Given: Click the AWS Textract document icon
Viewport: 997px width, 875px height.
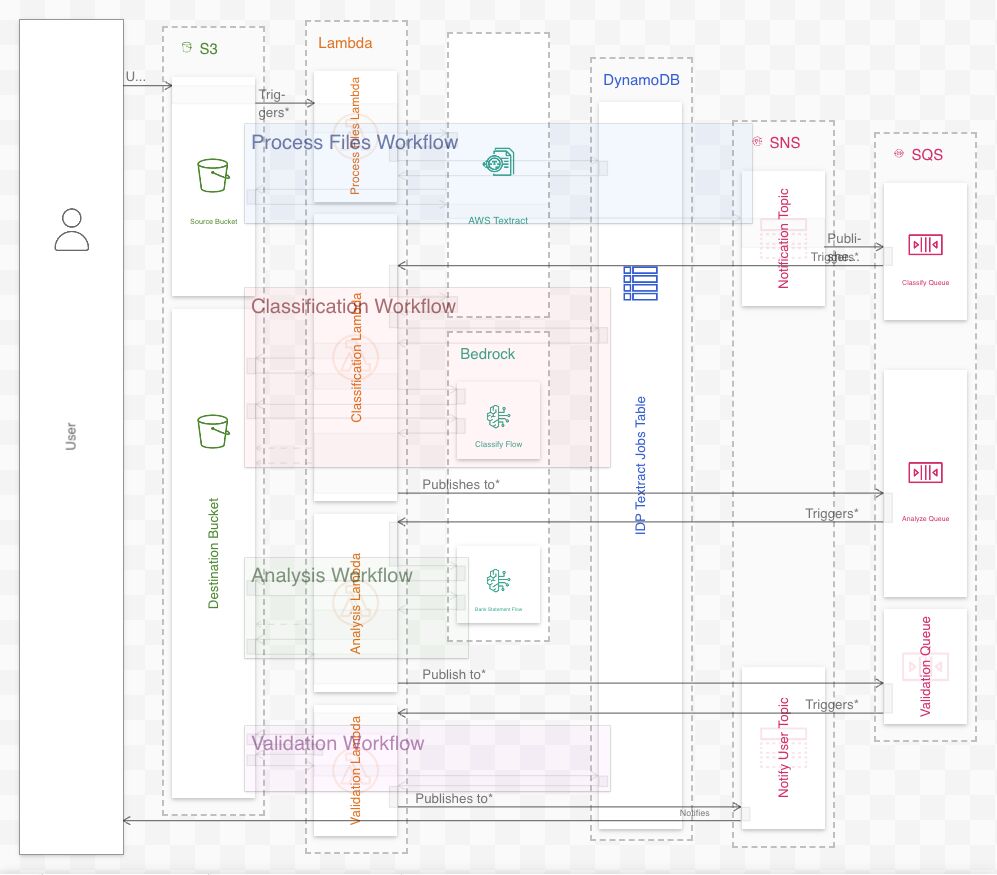Looking at the screenshot, I should (498, 162).
